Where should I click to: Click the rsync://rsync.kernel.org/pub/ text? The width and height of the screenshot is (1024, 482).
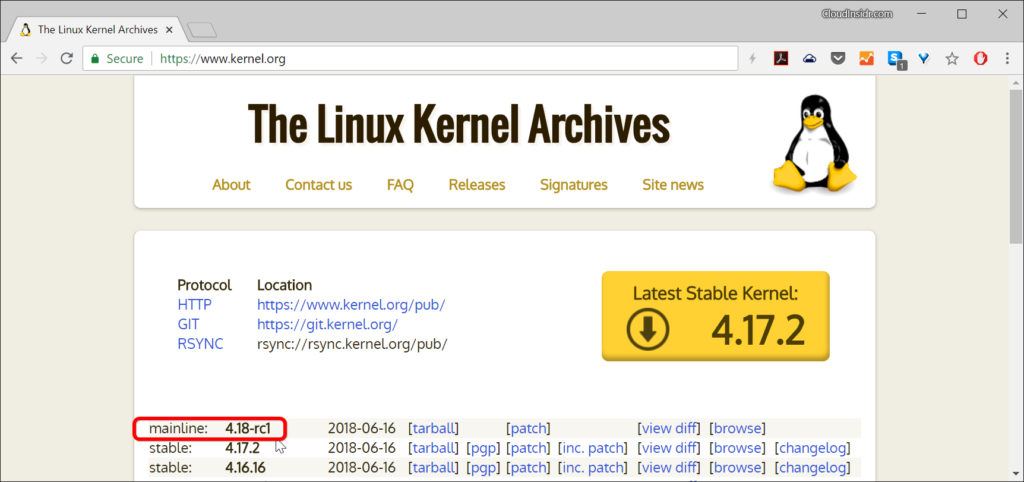point(352,344)
